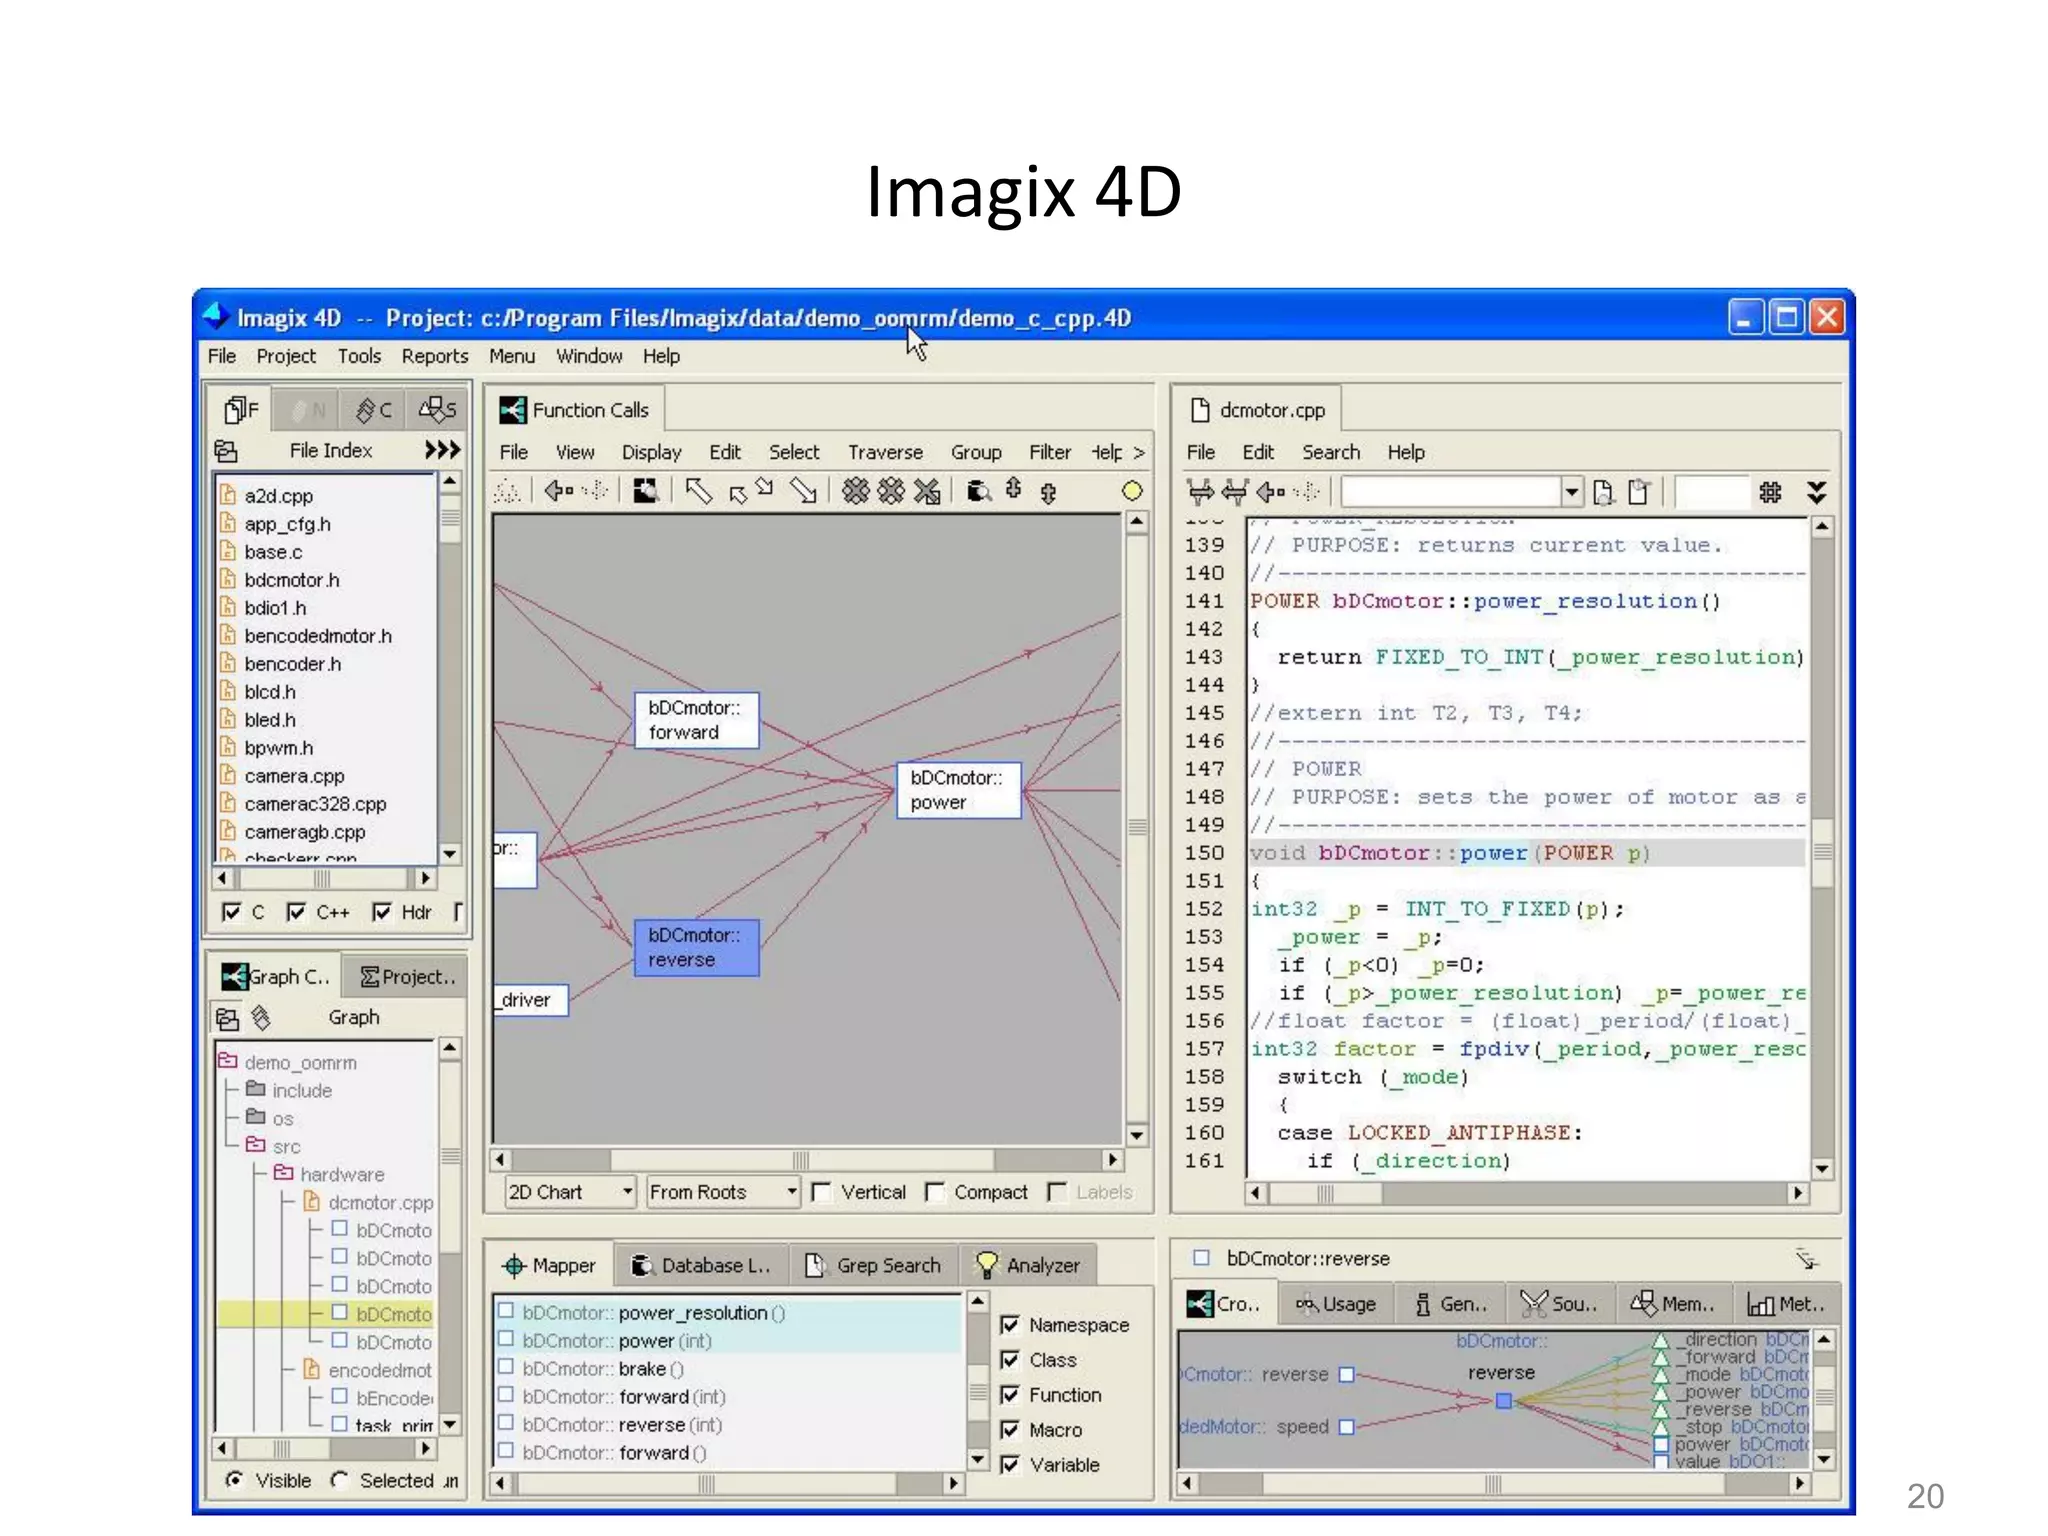
Task: Toggle the C file filter checkbox
Action: pos(232,912)
